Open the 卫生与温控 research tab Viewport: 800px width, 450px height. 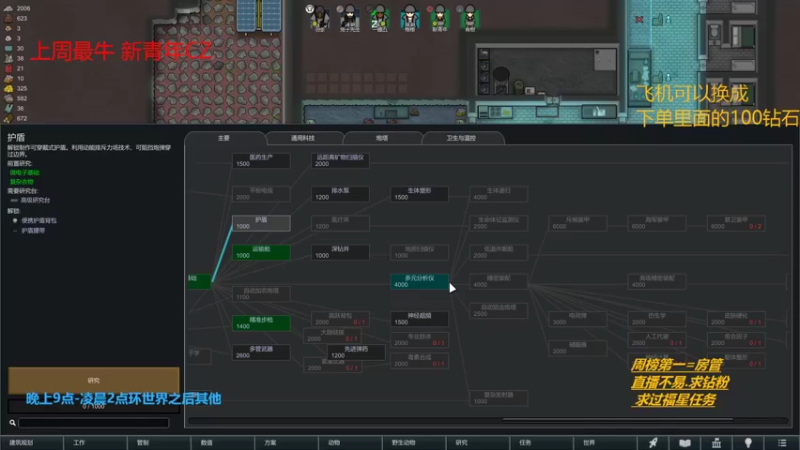point(462,138)
